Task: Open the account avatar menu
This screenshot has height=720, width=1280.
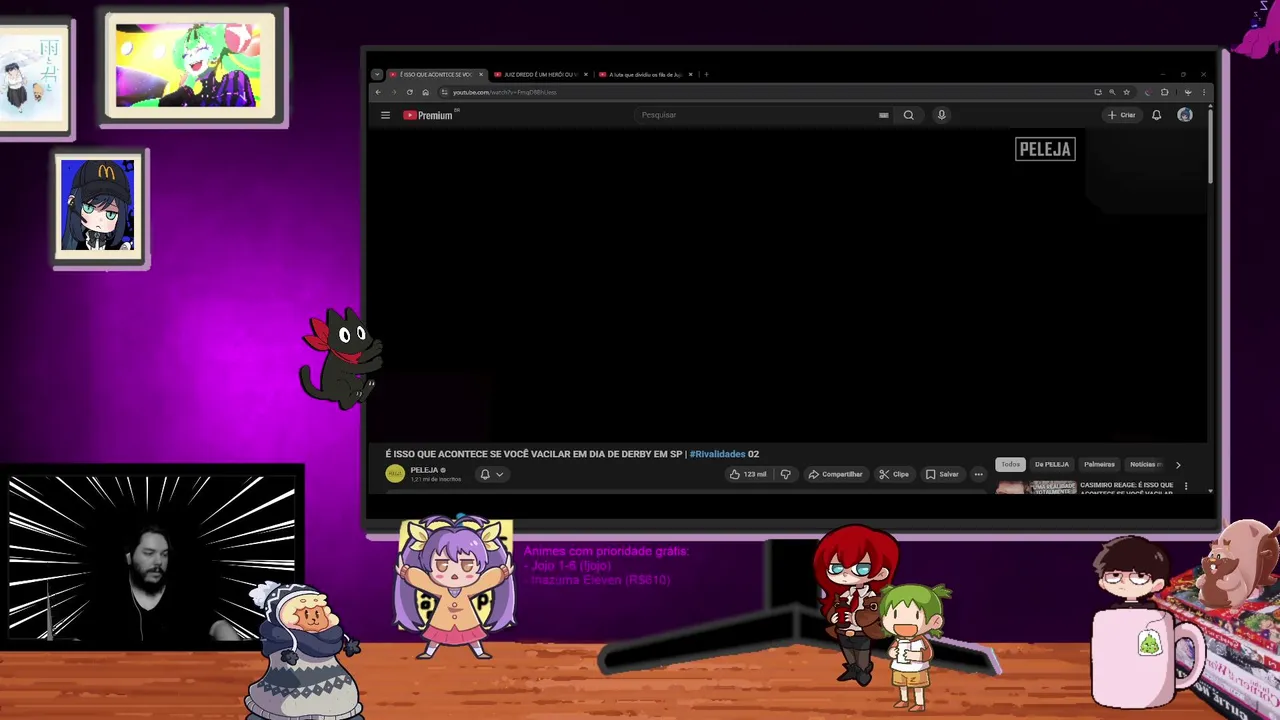Action: tap(1185, 115)
